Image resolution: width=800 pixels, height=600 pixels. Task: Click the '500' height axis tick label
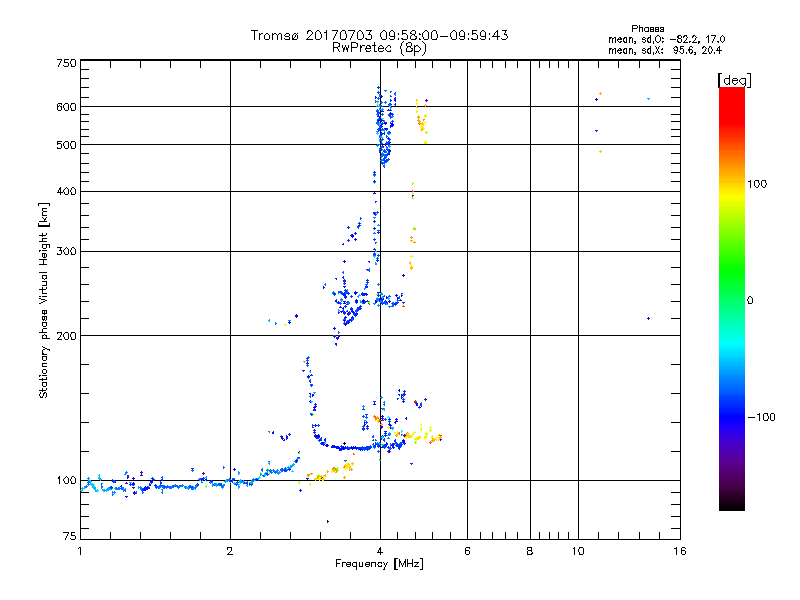[66, 145]
